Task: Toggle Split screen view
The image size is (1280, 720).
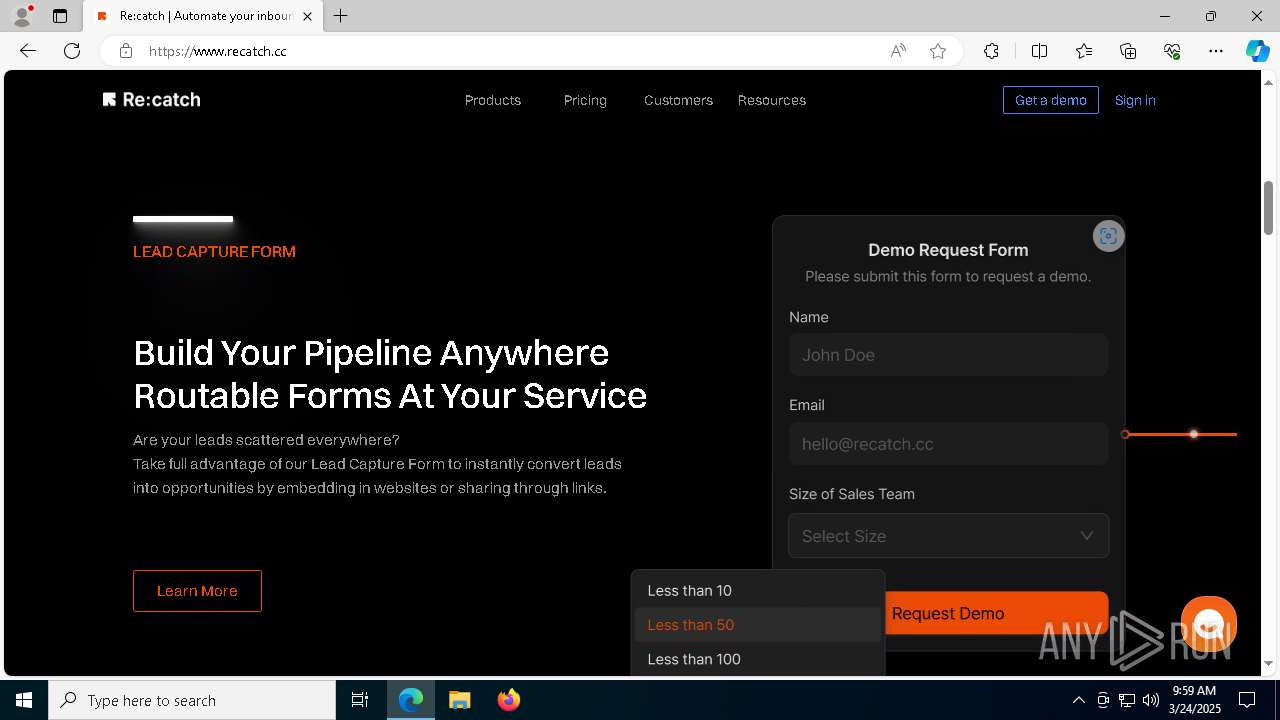Action: (1039, 51)
